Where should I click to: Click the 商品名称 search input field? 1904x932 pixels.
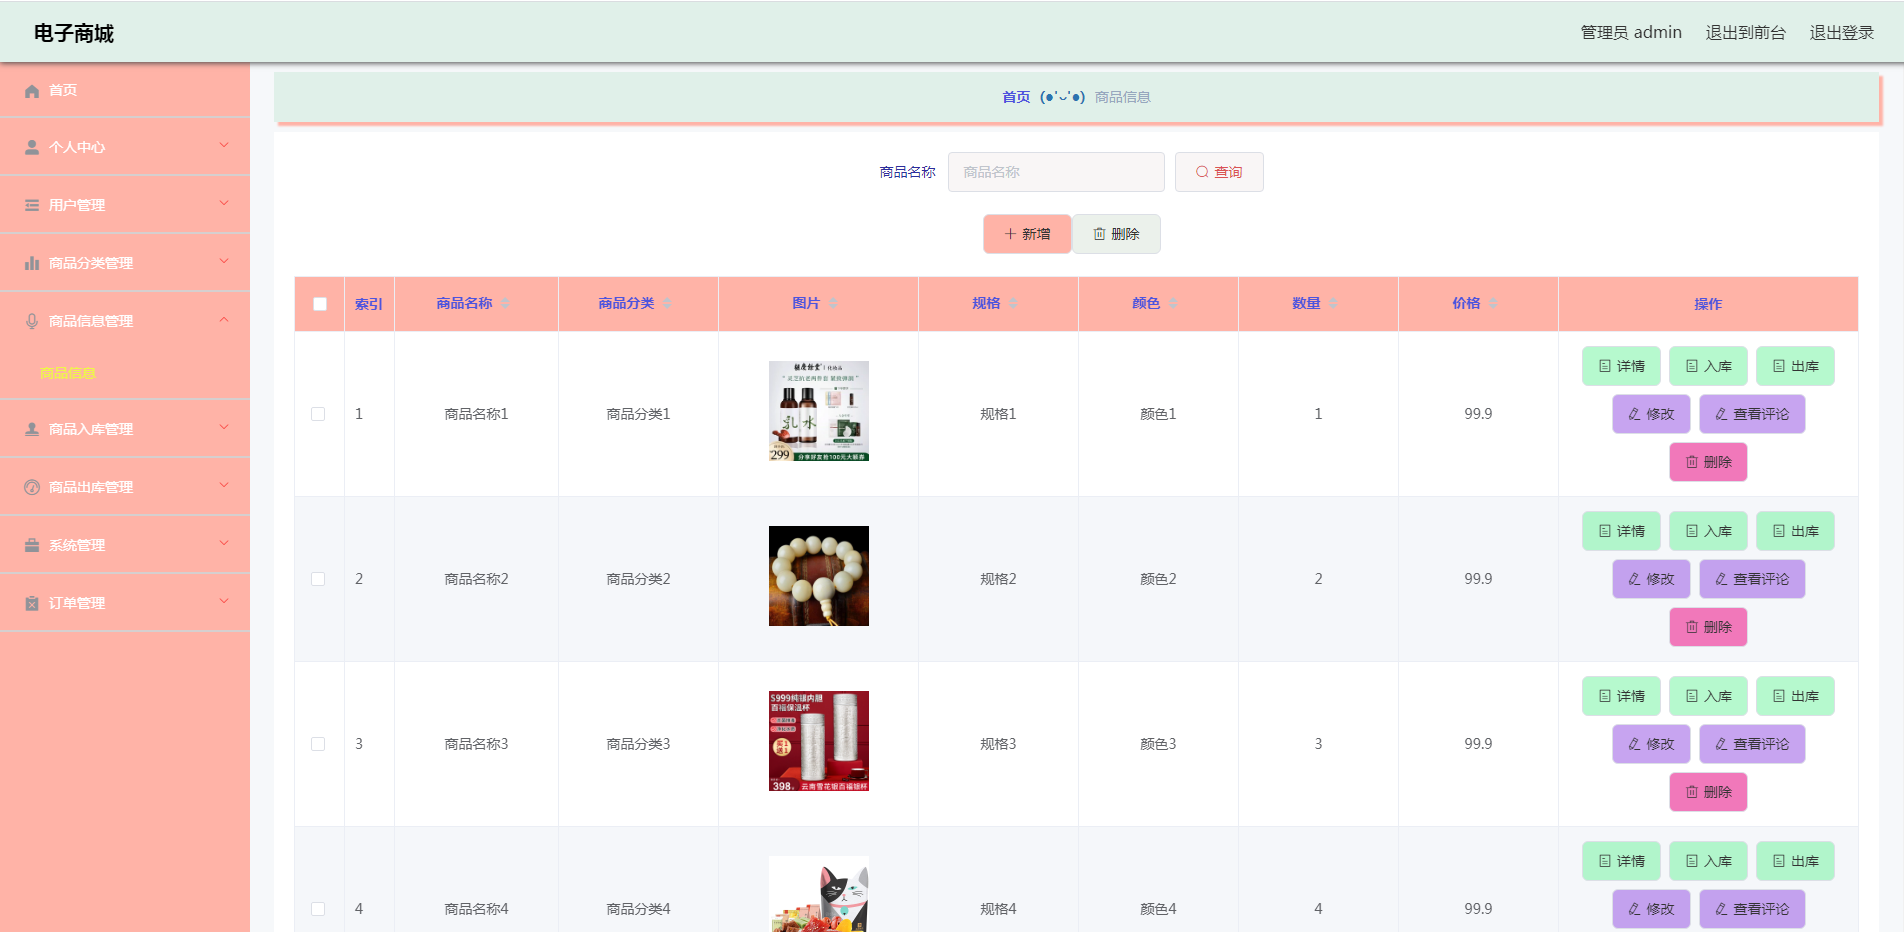click(x=1056, y=172)
